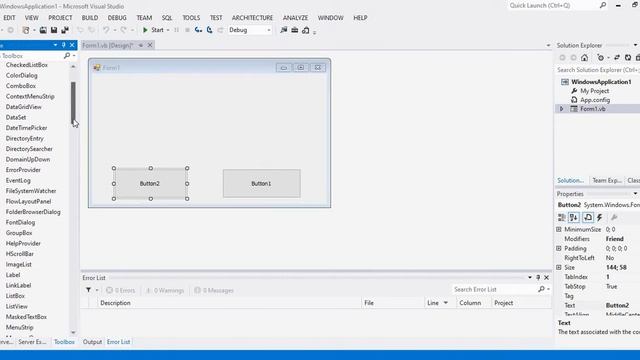Open the Debug configuration dropdown
The height and width of the screenshot is (360, 640).
pos(269,30)
